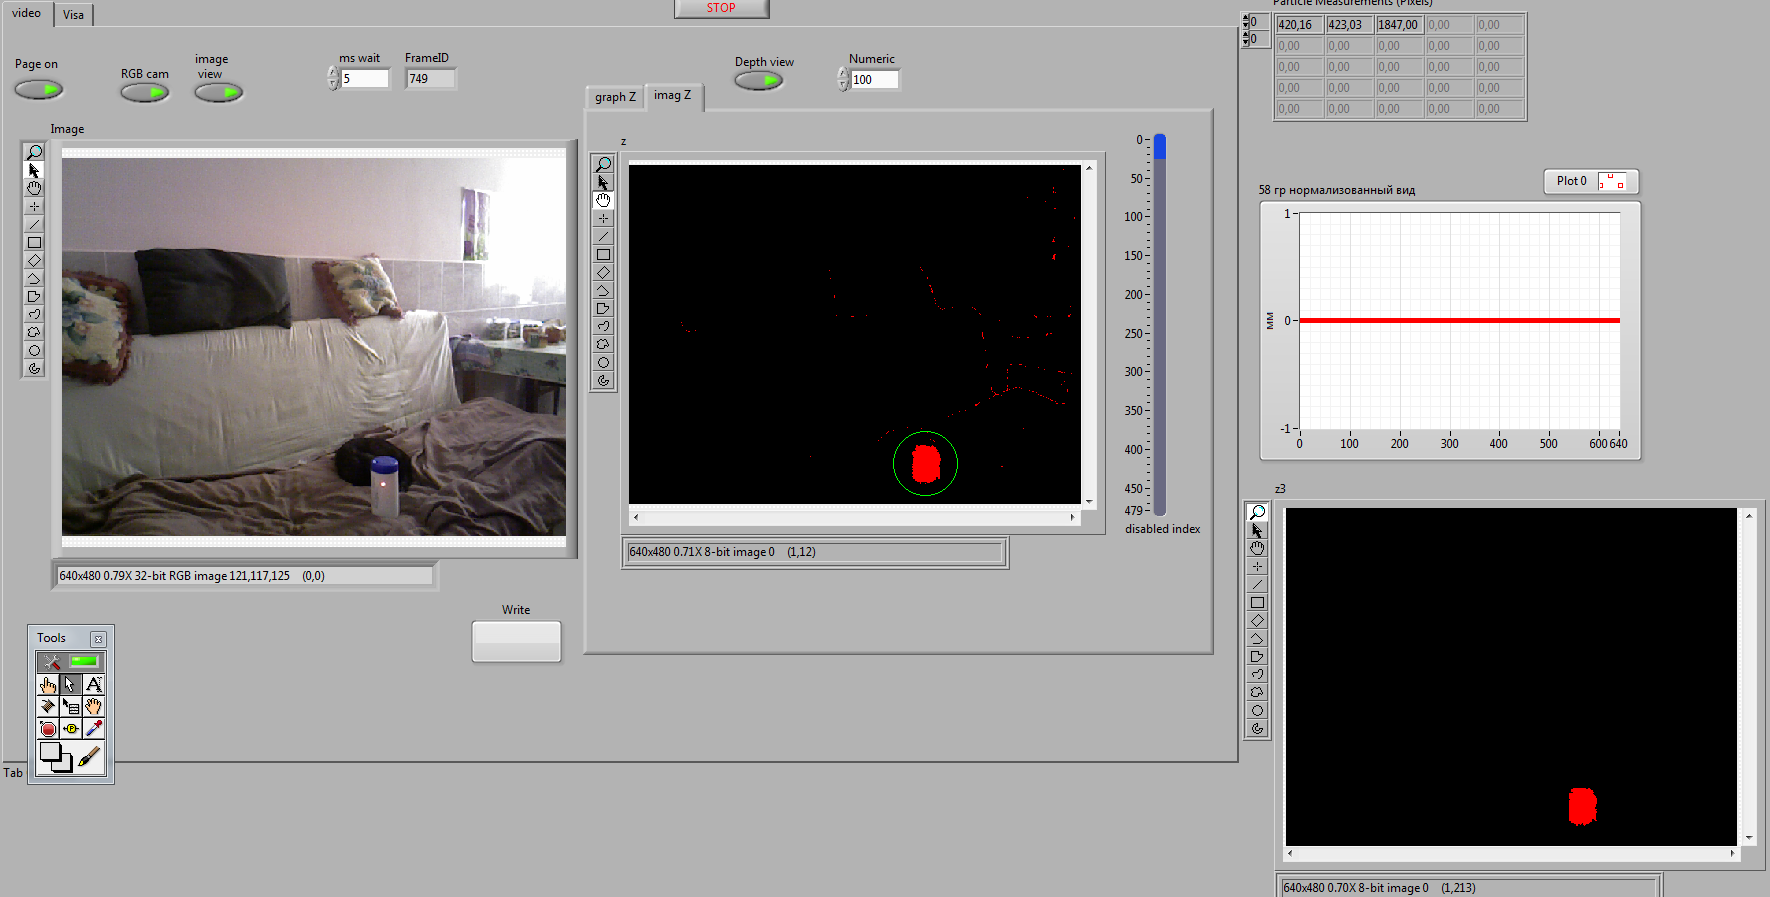Viewport: 1770px width, 897px height.
Task: Choose the Get Color eyedropper tool
Action: [x=93, y=729]
